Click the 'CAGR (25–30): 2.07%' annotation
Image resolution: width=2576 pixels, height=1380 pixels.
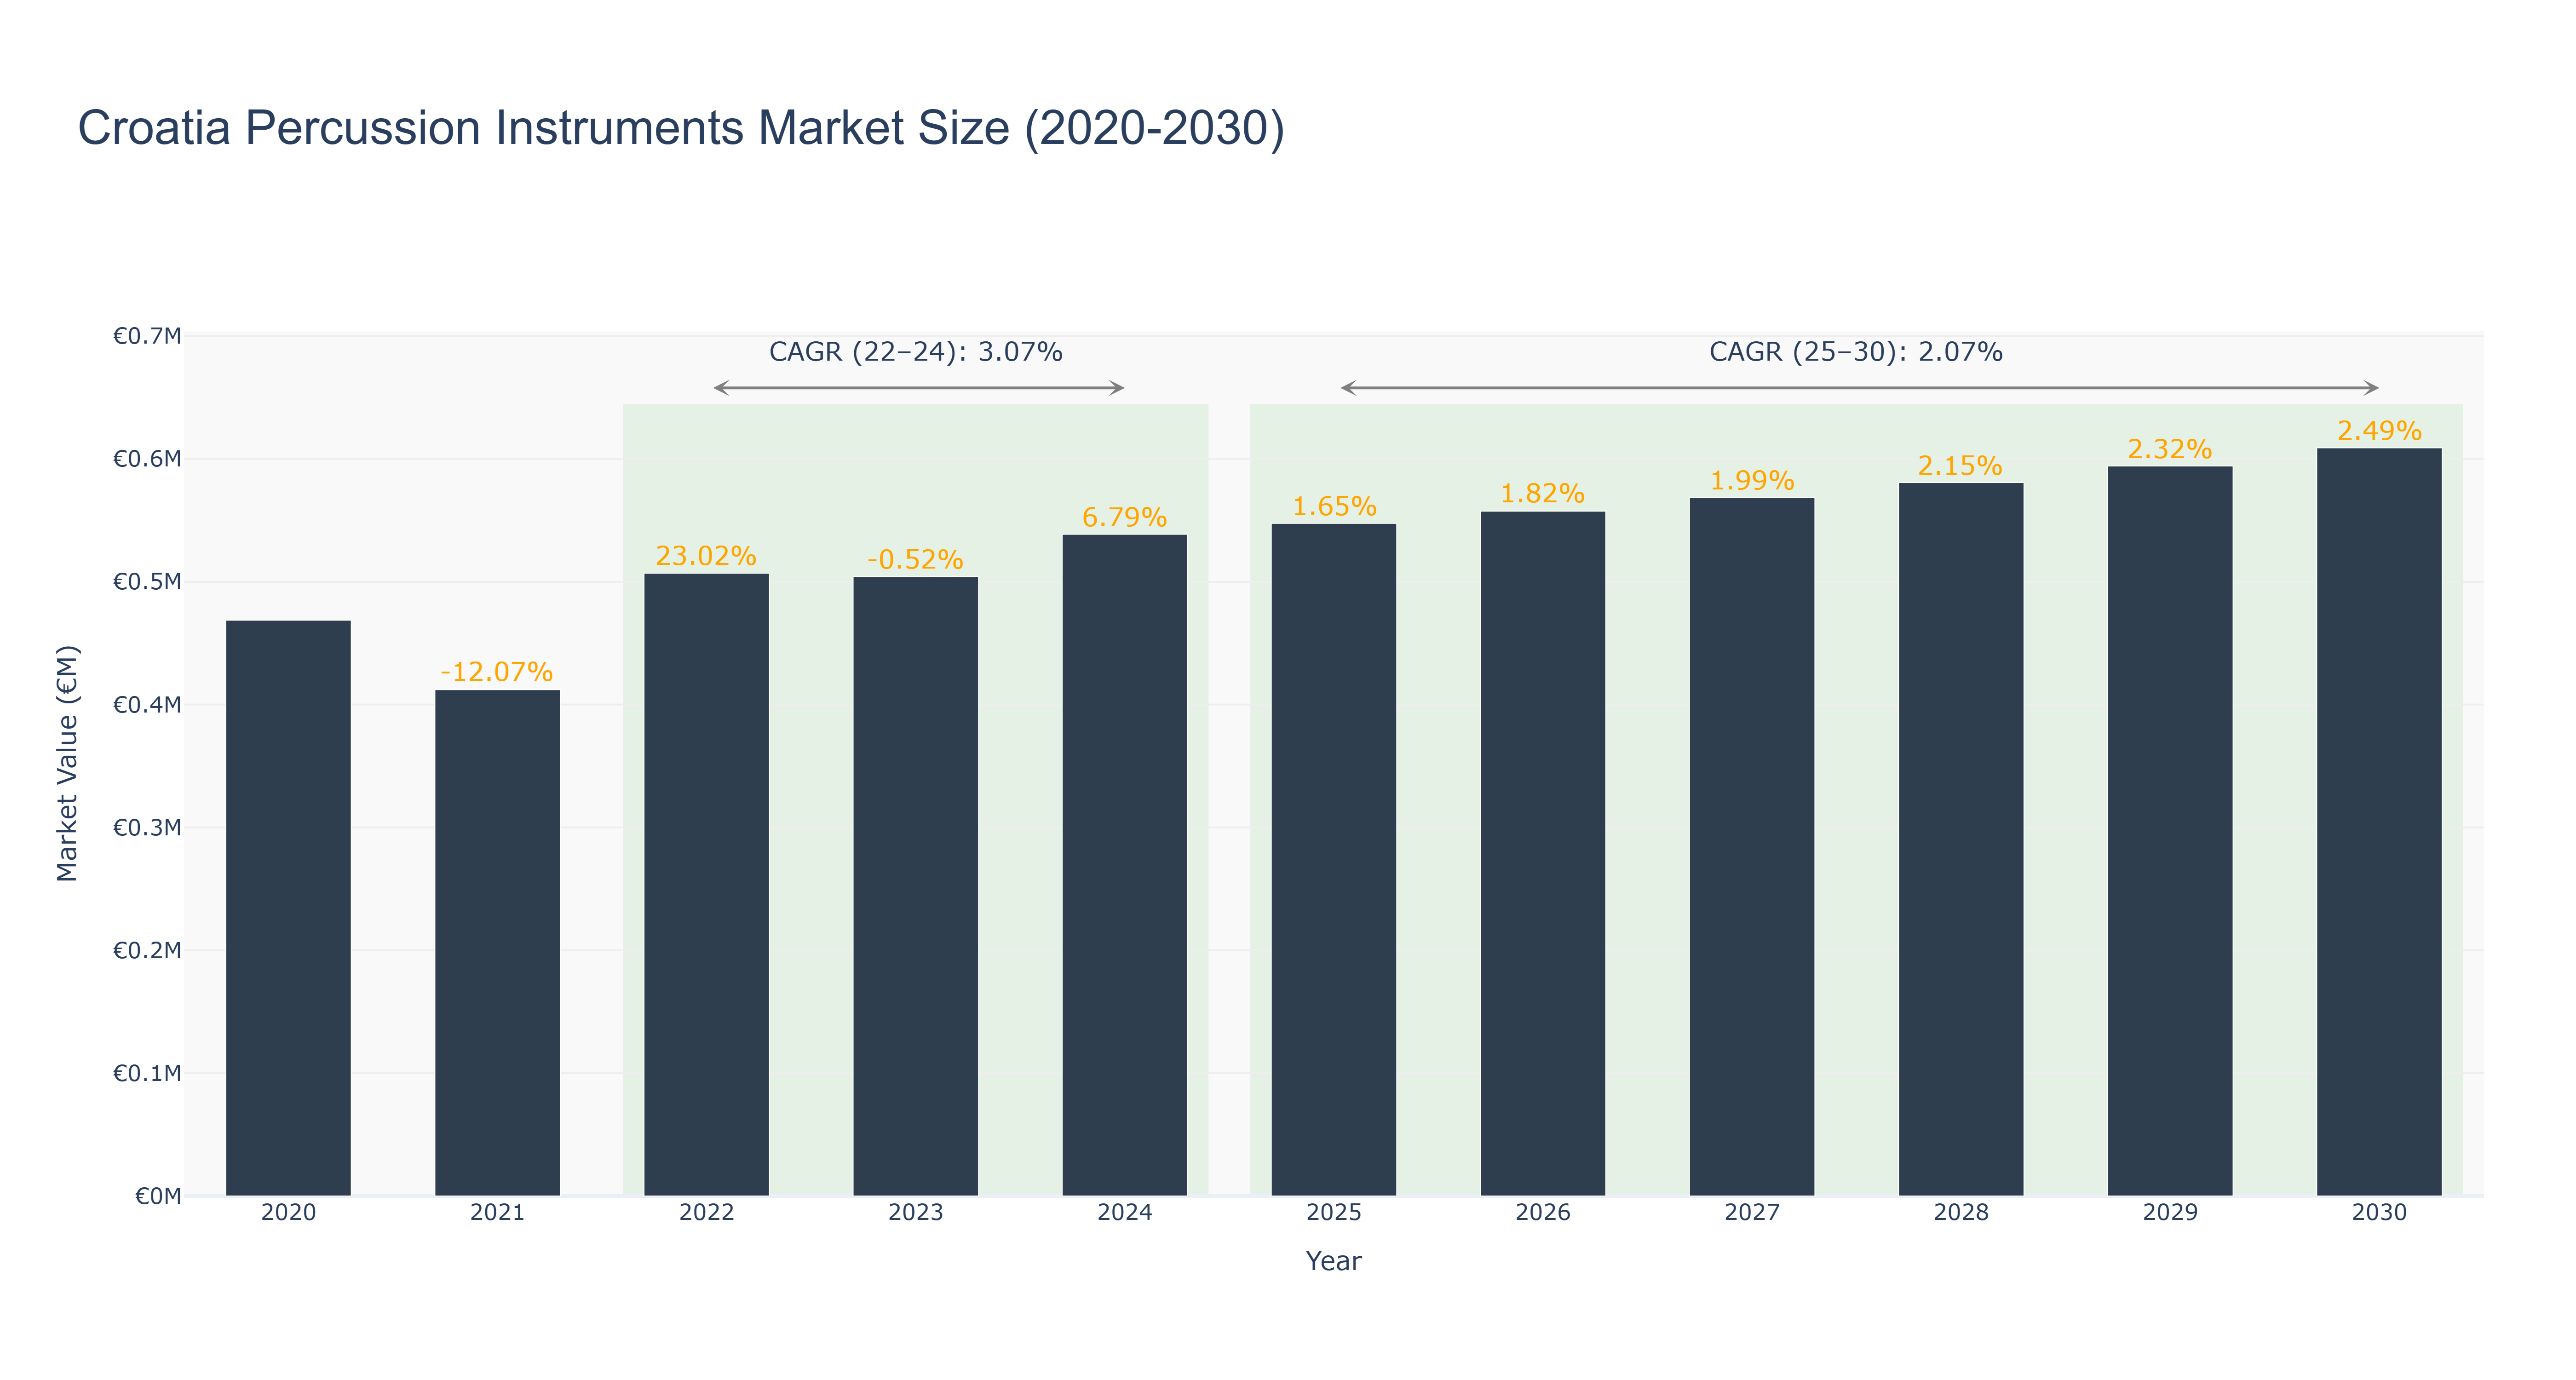(x=1856, y=352)
